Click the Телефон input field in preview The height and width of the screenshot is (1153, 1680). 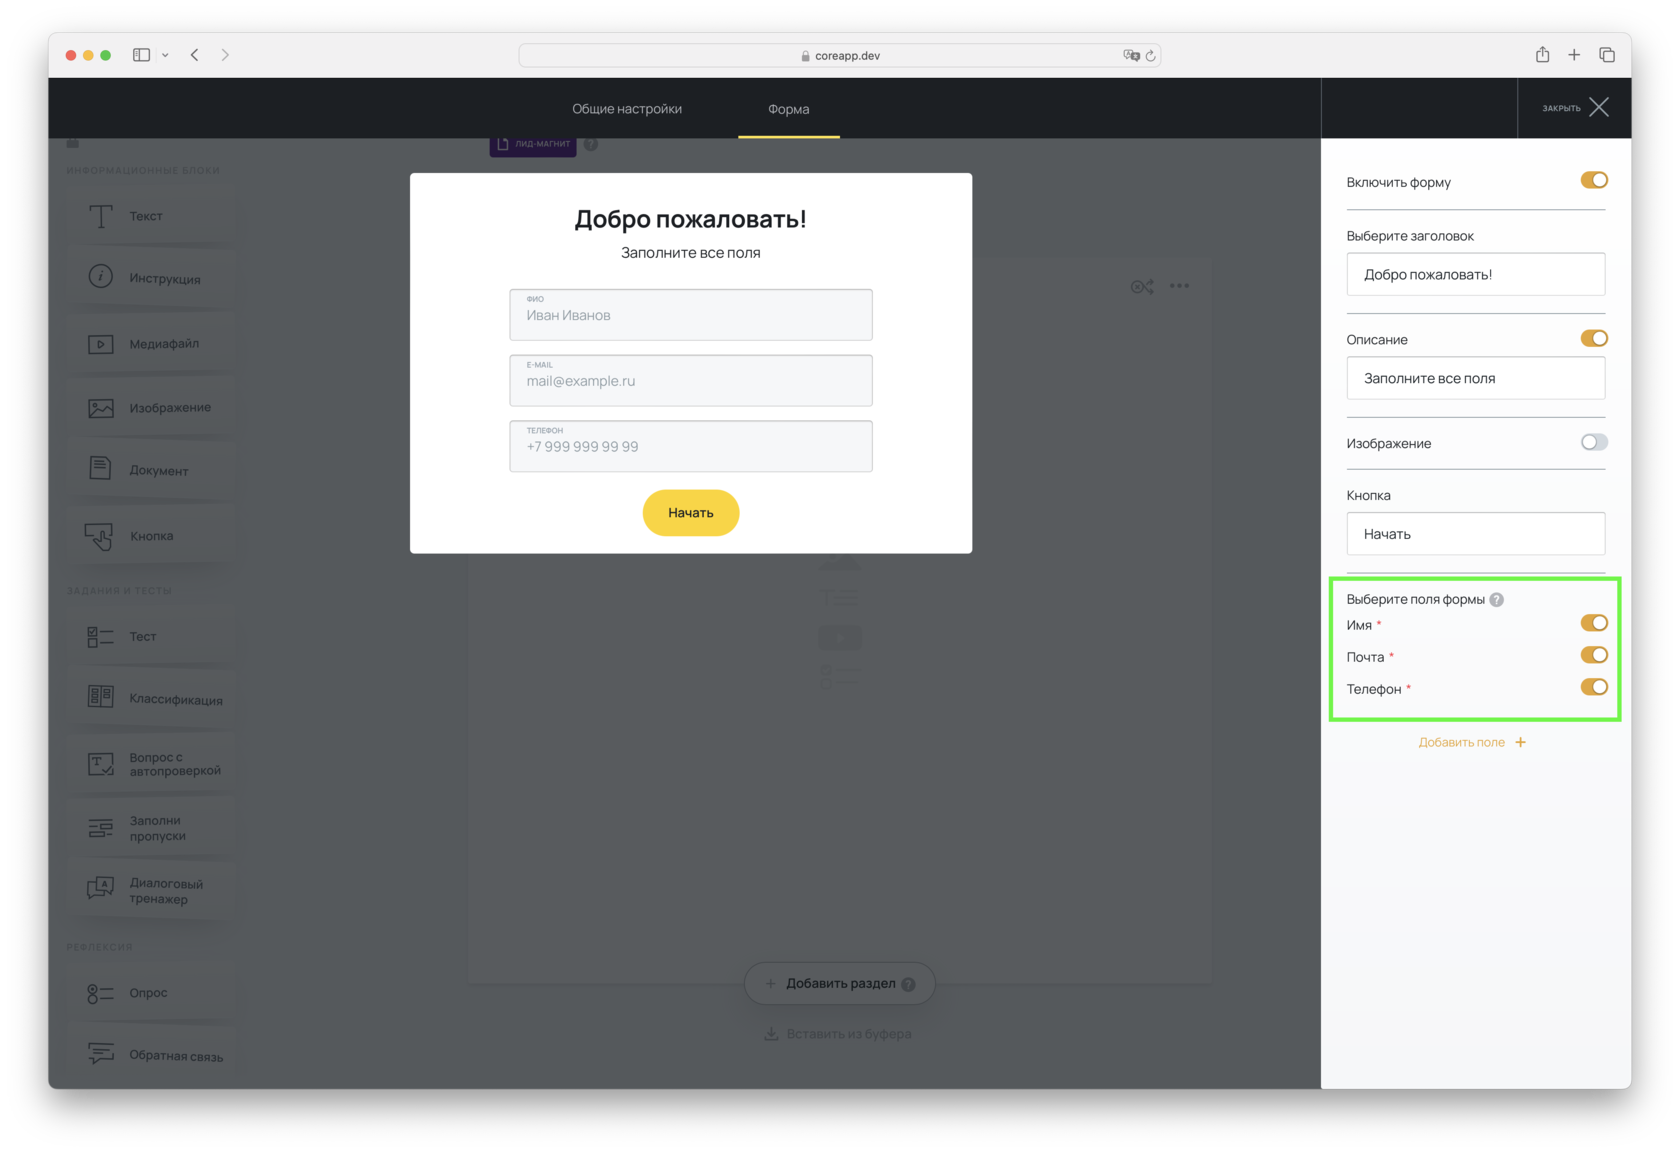pos(691,446)
